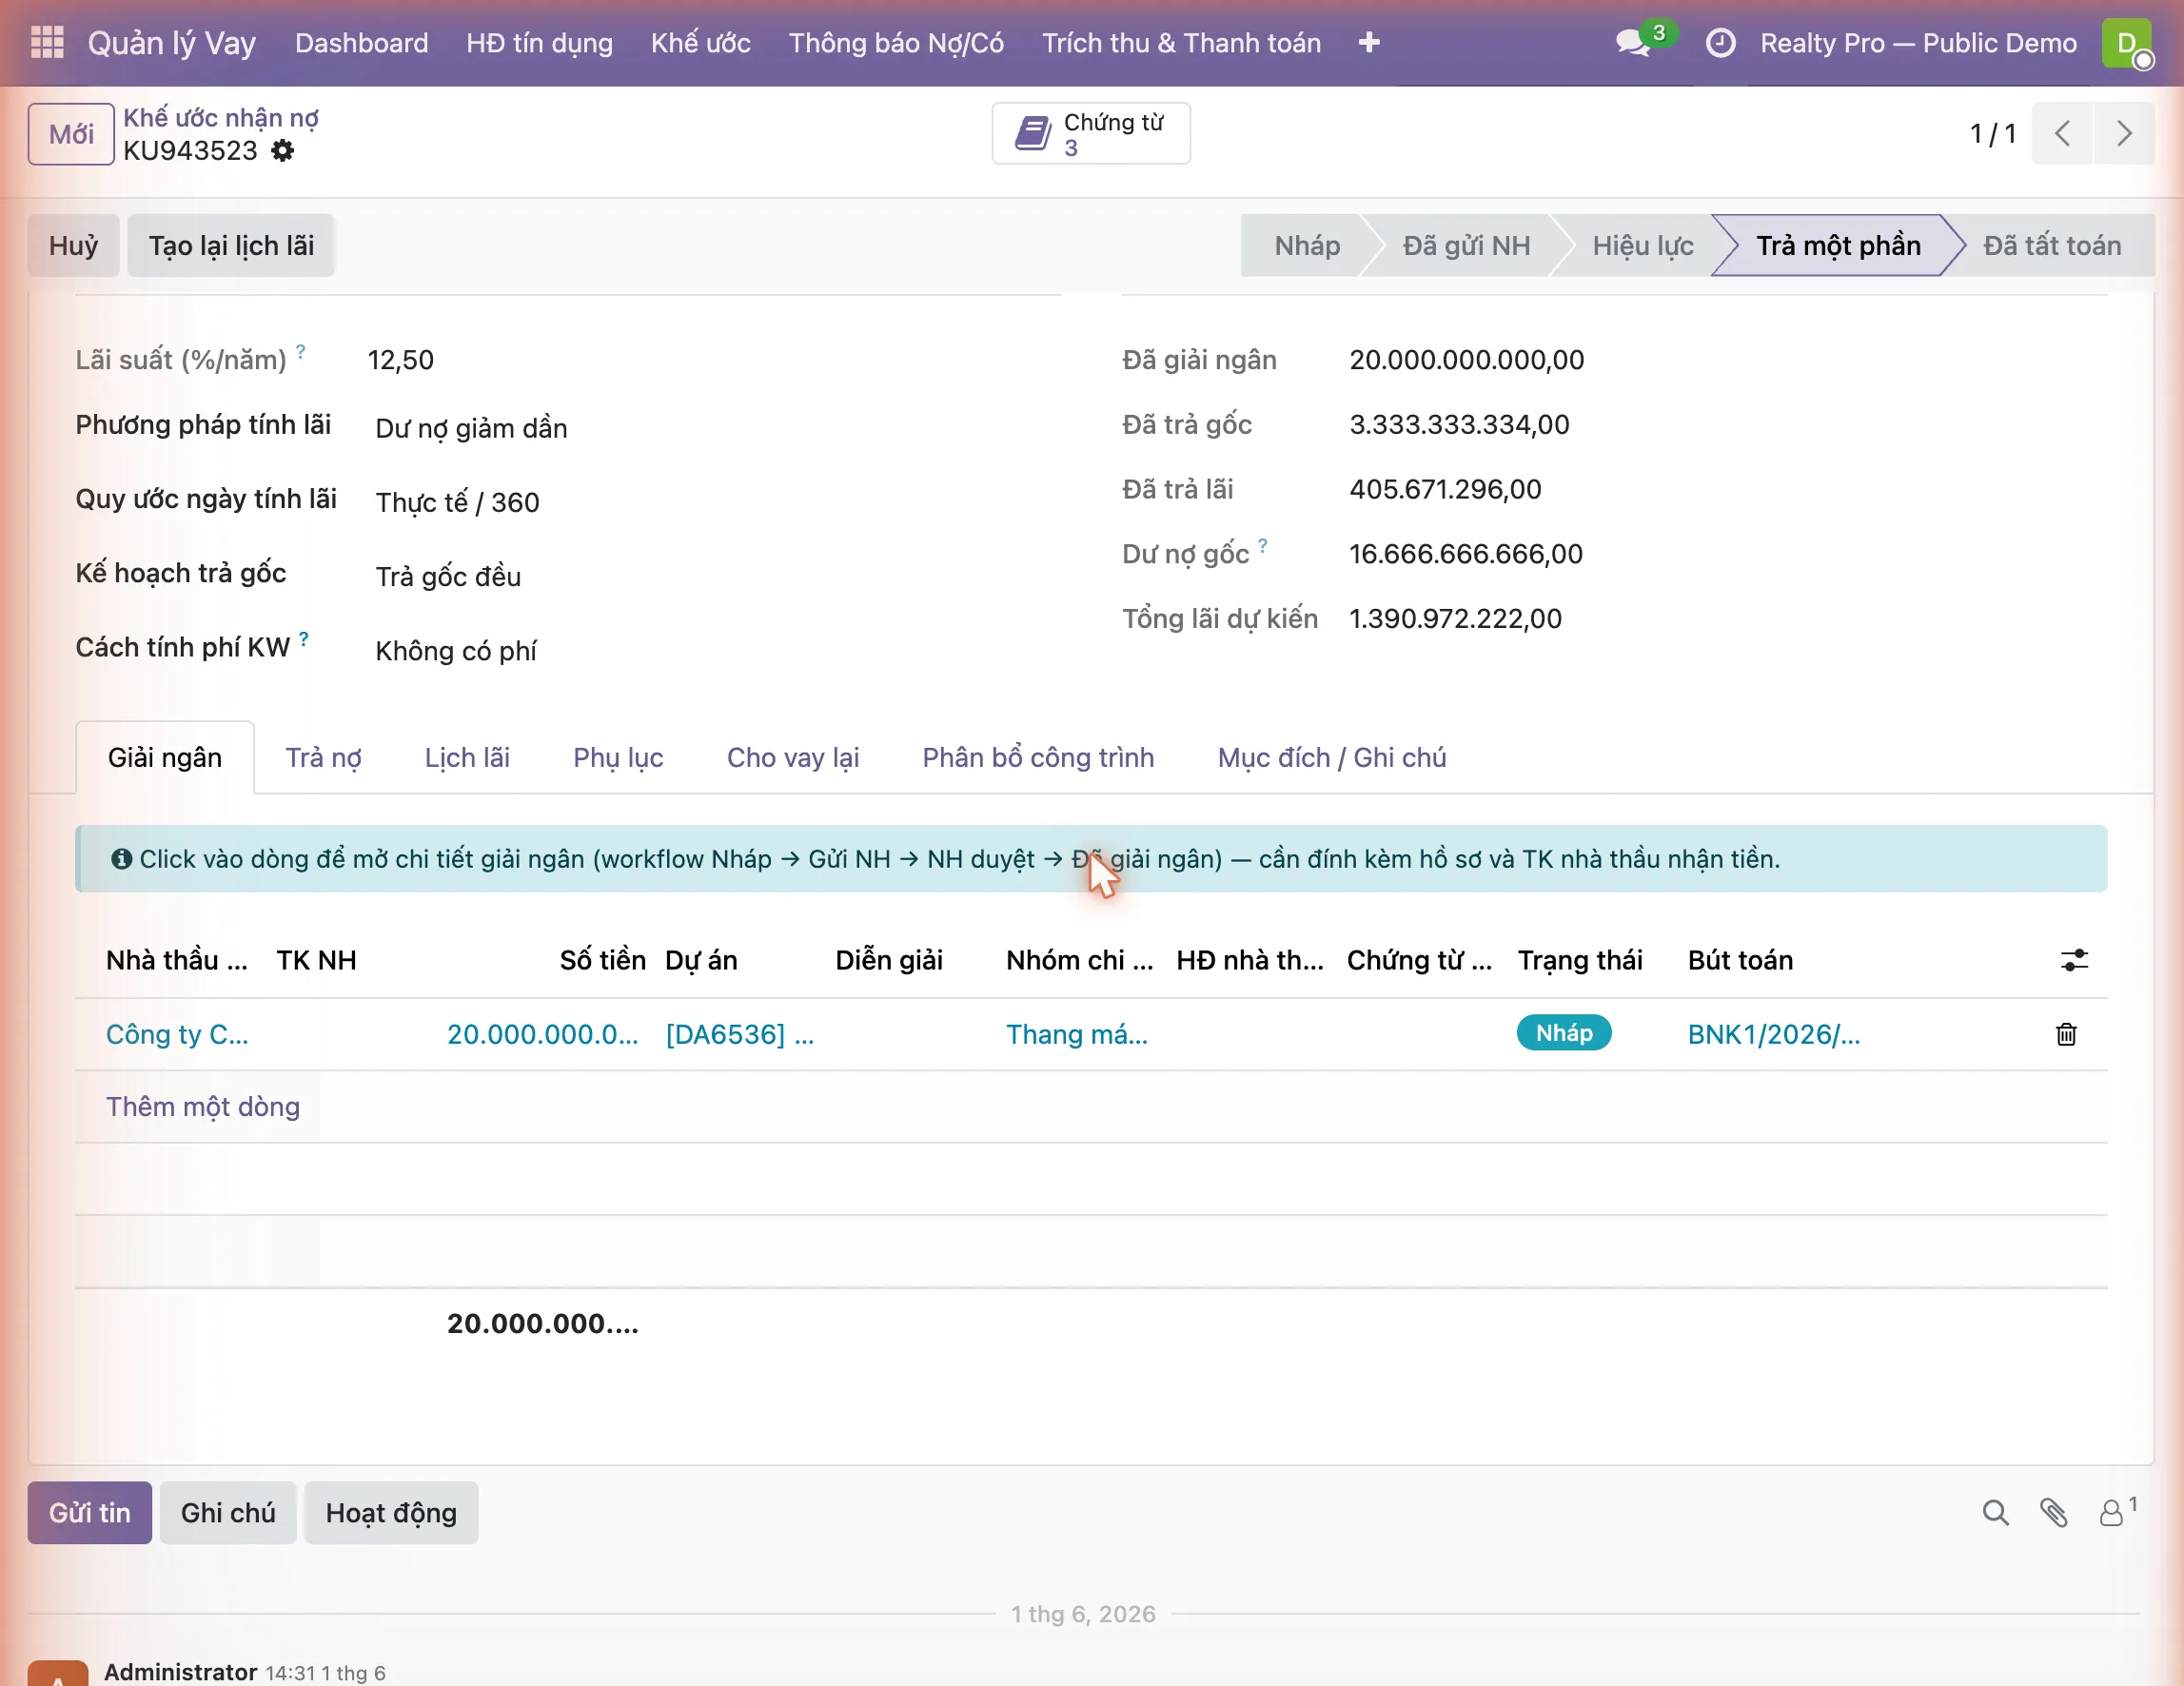Click the Tạo lại lịch lãi button
Screen dimensions: 2184x1686
click(x=231, y=246)
